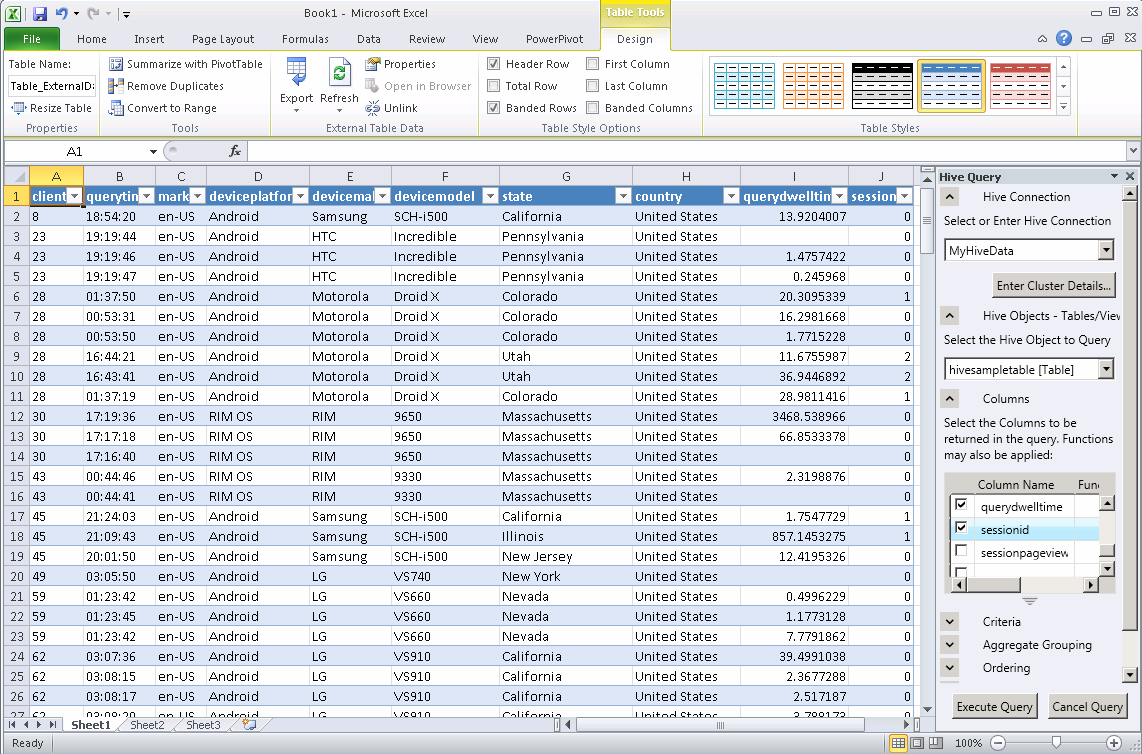Enable the Total Row checkbox
1142x754 pixels.
(x=494, y=86)
